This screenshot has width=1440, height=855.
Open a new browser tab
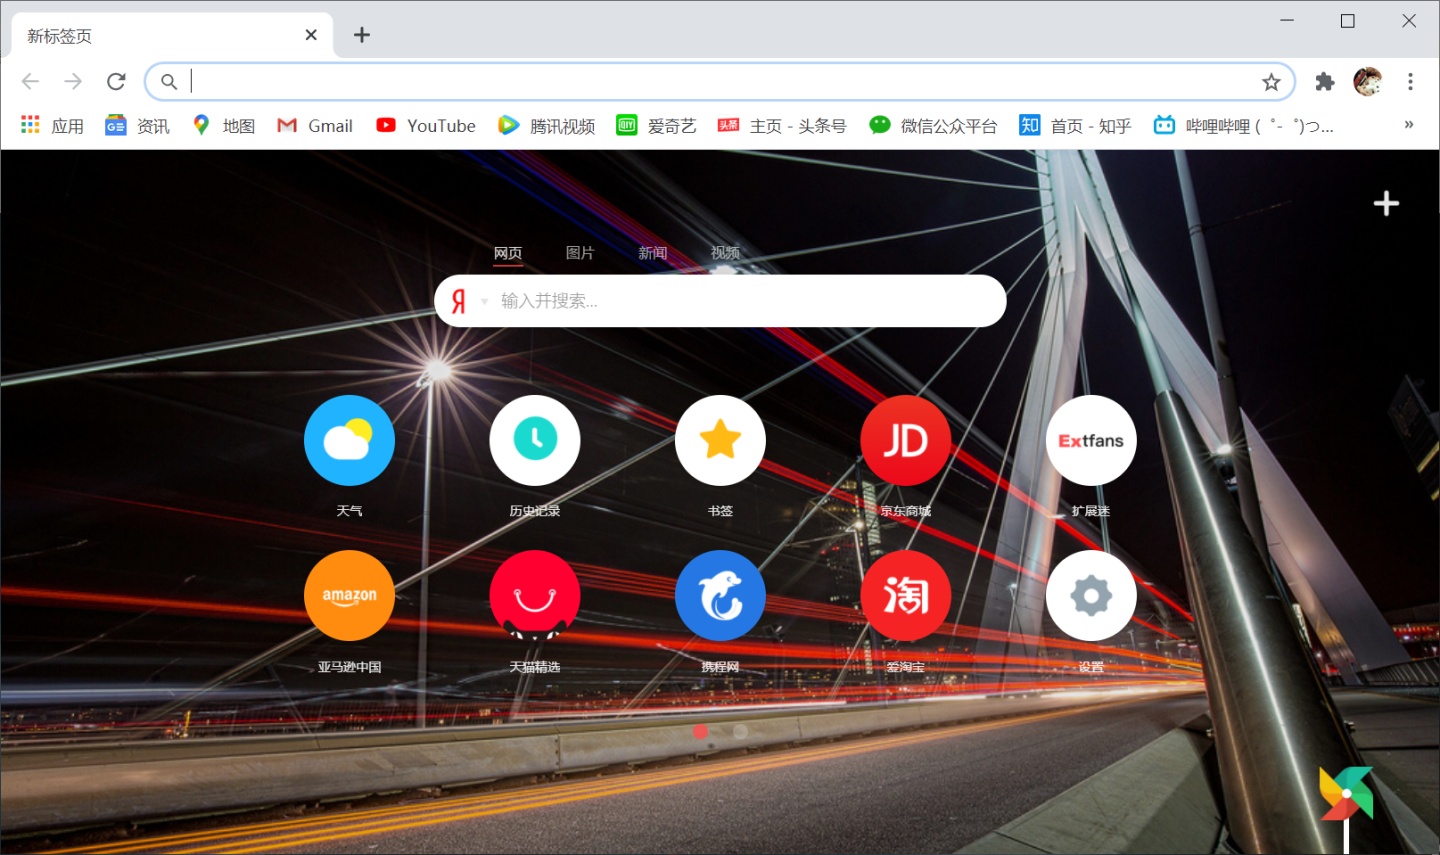[x=362, y=35]
